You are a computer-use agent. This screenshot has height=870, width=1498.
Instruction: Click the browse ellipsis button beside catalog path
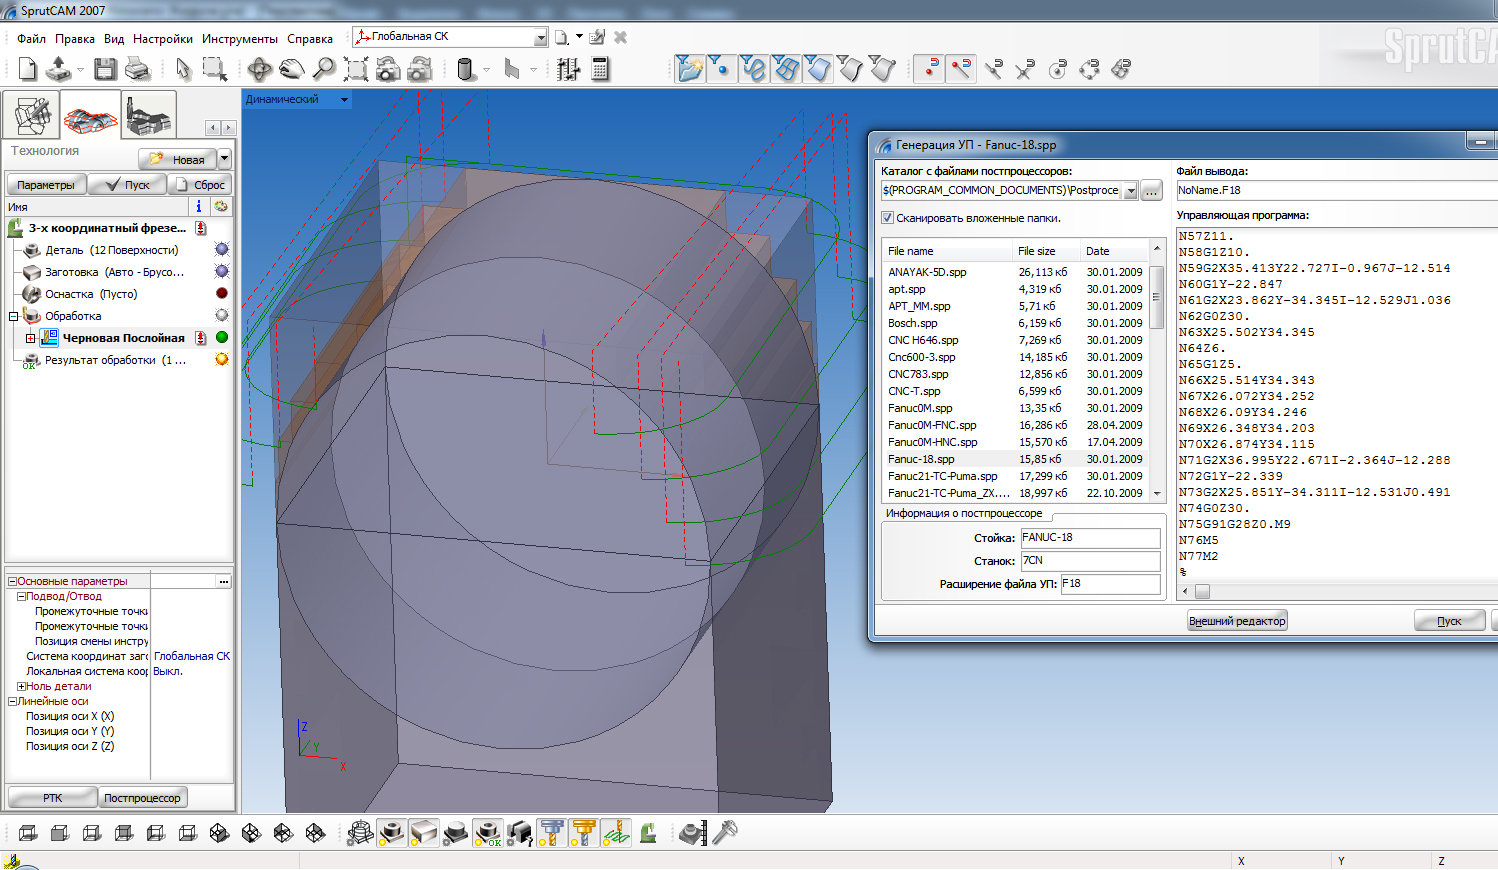click(x=1151, y=191)
